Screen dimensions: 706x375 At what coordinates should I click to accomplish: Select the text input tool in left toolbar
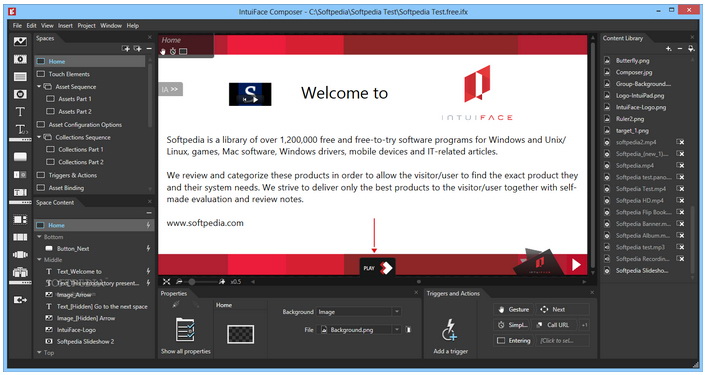[x=20, y=192]
